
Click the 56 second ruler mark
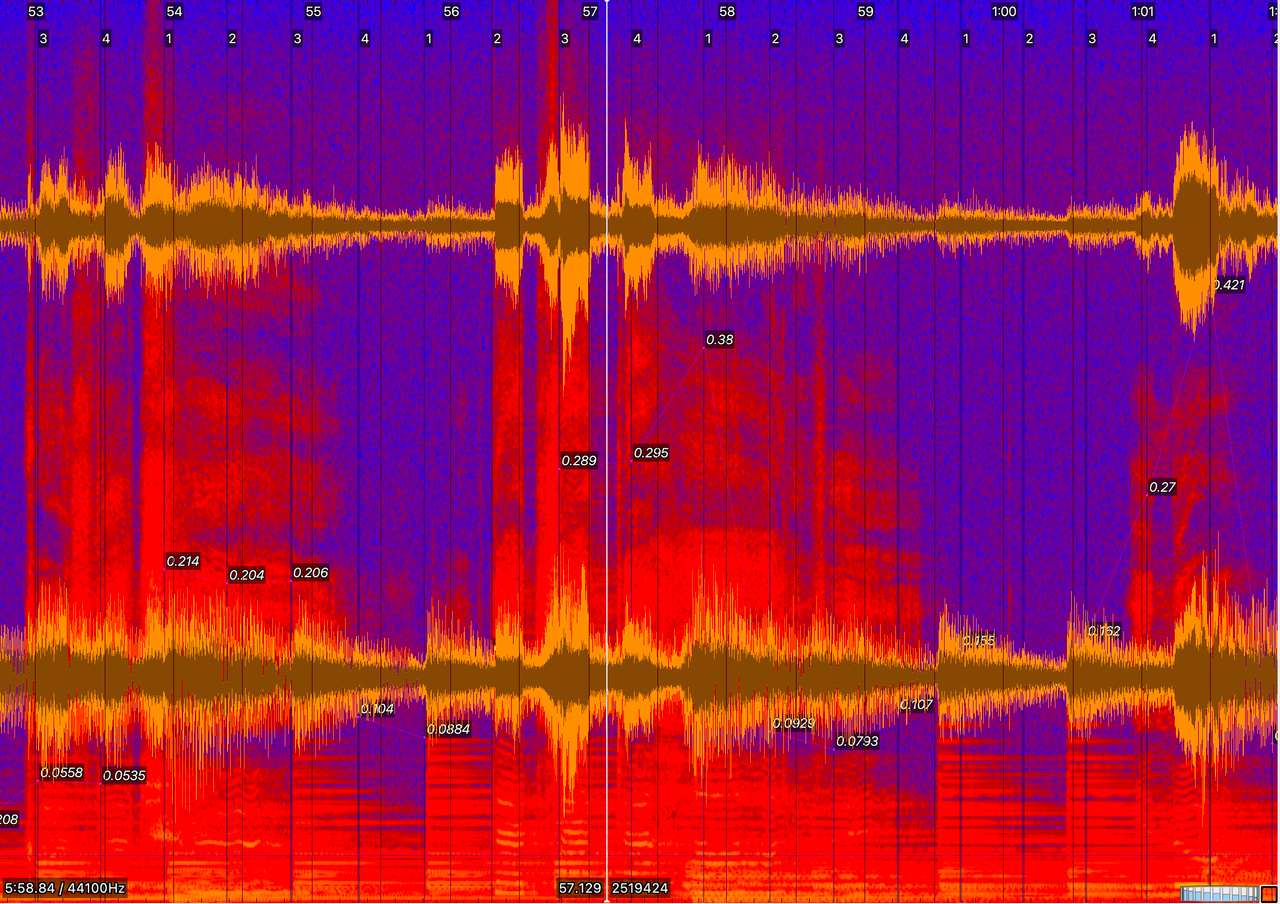point(451,12)
